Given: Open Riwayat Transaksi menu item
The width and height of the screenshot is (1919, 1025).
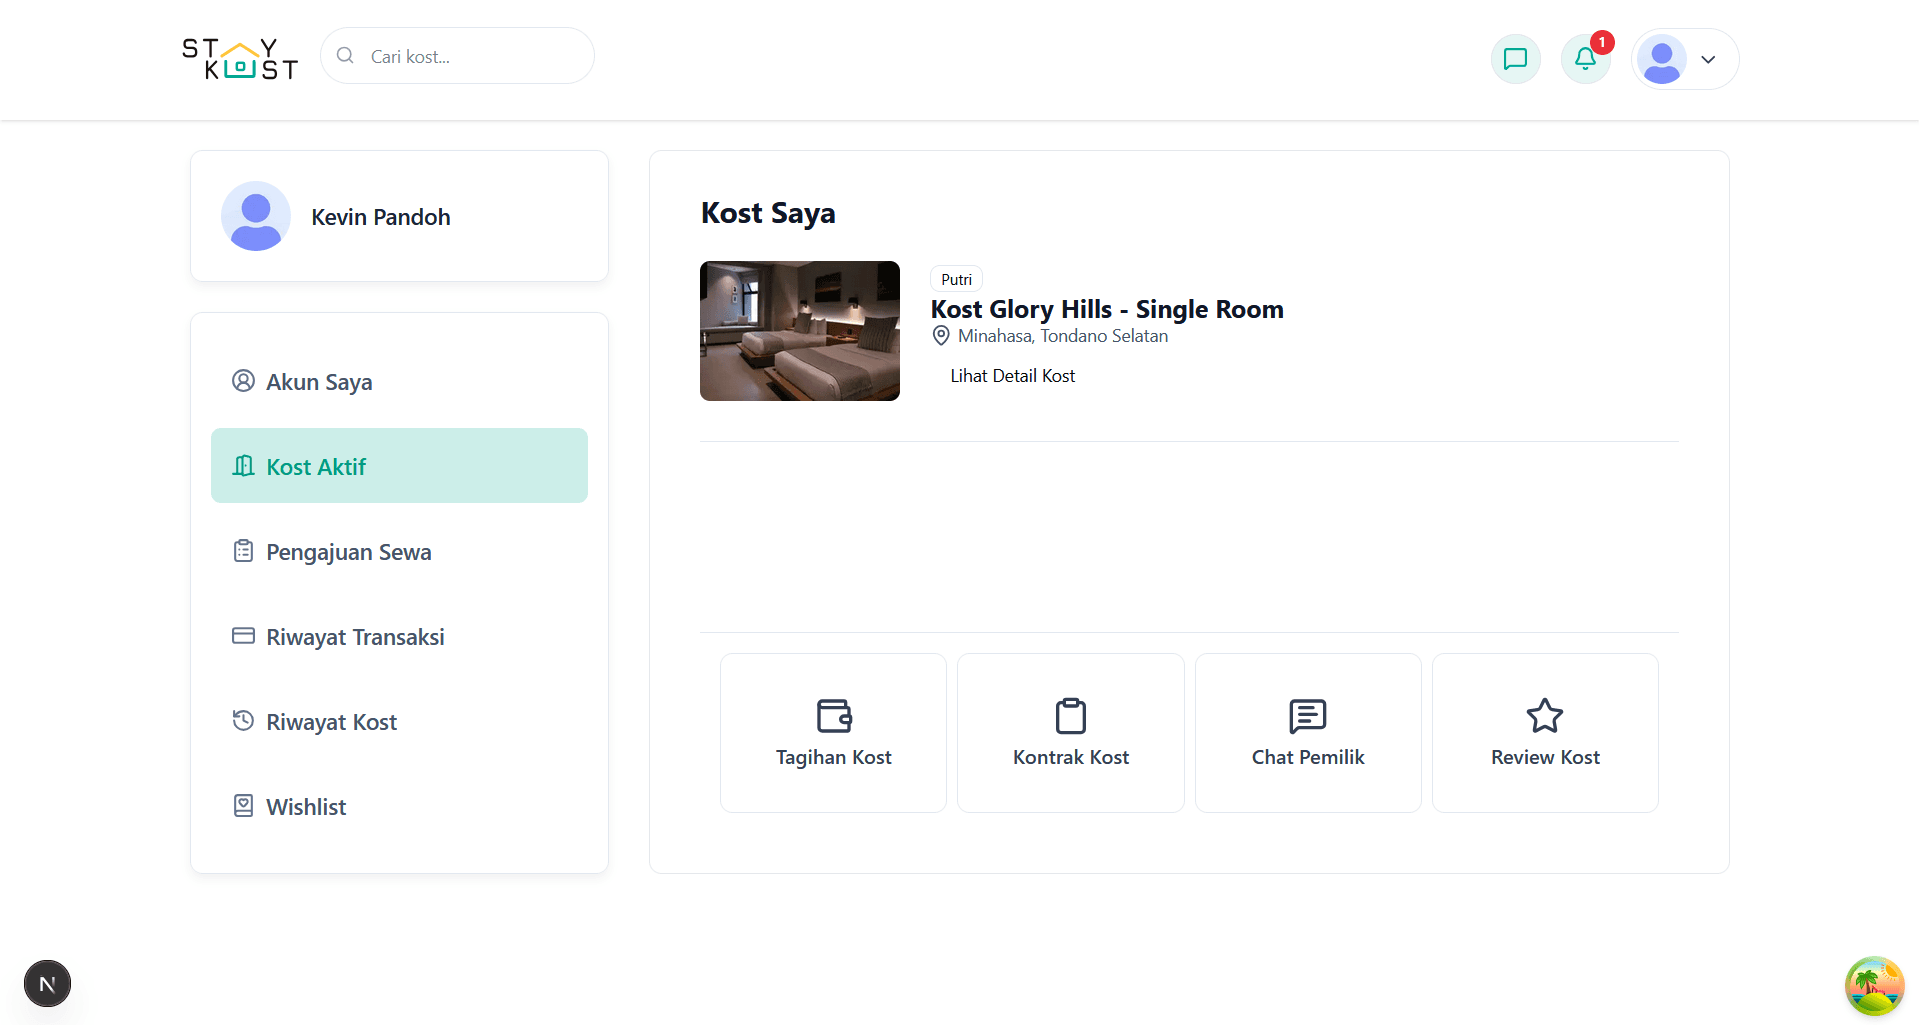Looking at the screenshot, I should (x=399, y=636).
